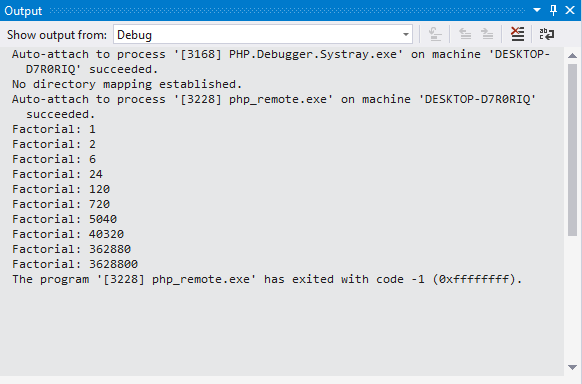This screenshot has width=582, height=384.
Task: Place cursor on 'Factorial: 1' line
Action: pyautogui.click(x=54, y=129)
